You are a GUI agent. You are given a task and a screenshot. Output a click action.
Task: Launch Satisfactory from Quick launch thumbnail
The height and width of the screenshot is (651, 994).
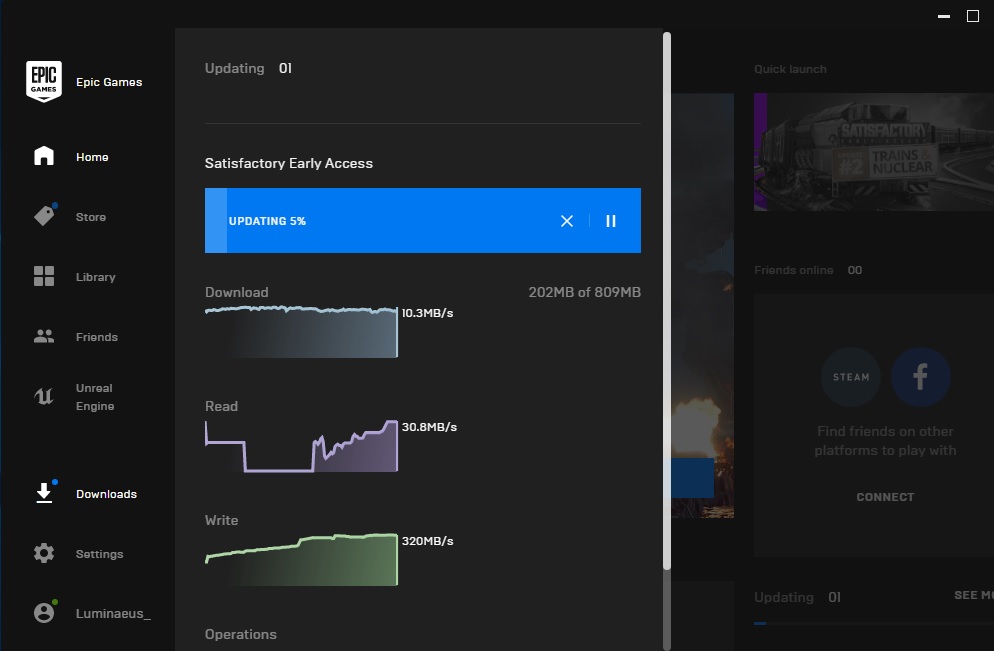pyautogui.click(x=874, y=152)
